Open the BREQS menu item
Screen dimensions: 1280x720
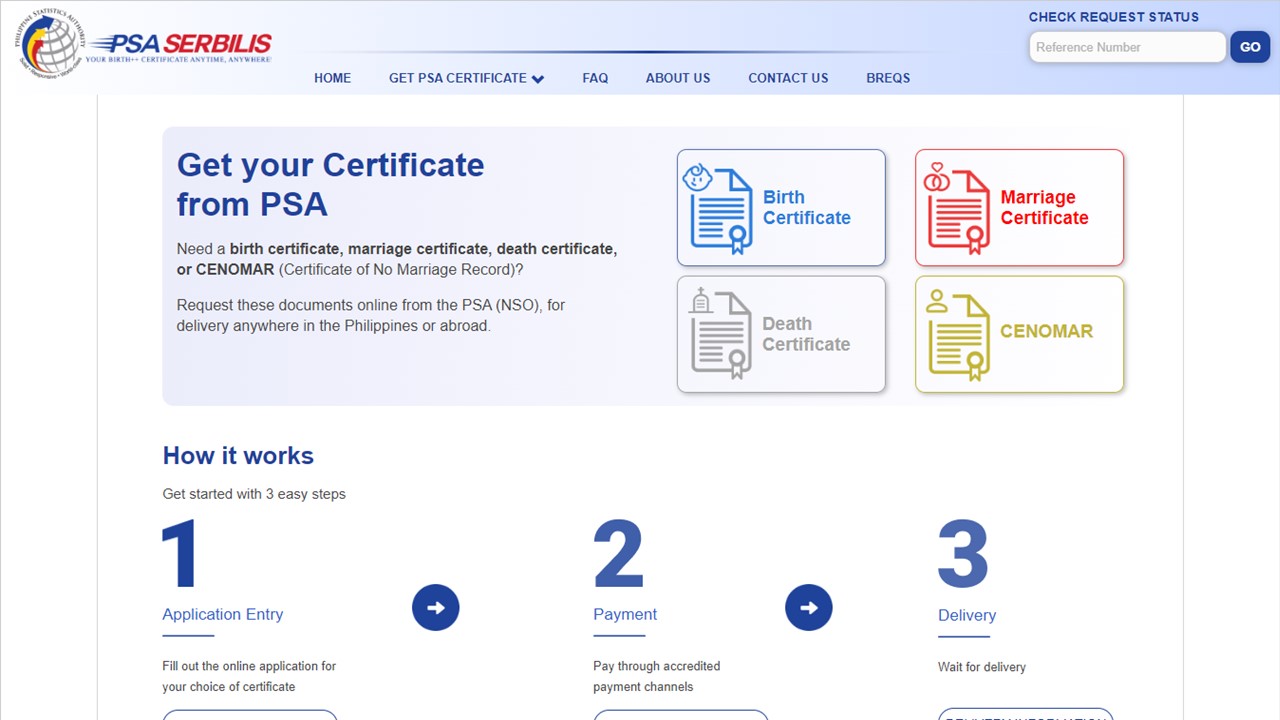(x=888, y=78)
